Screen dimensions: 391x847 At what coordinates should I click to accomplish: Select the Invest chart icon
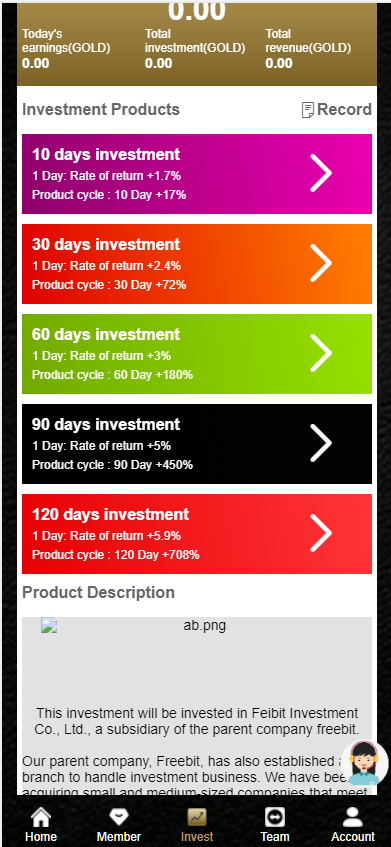(x=197, y=817)
